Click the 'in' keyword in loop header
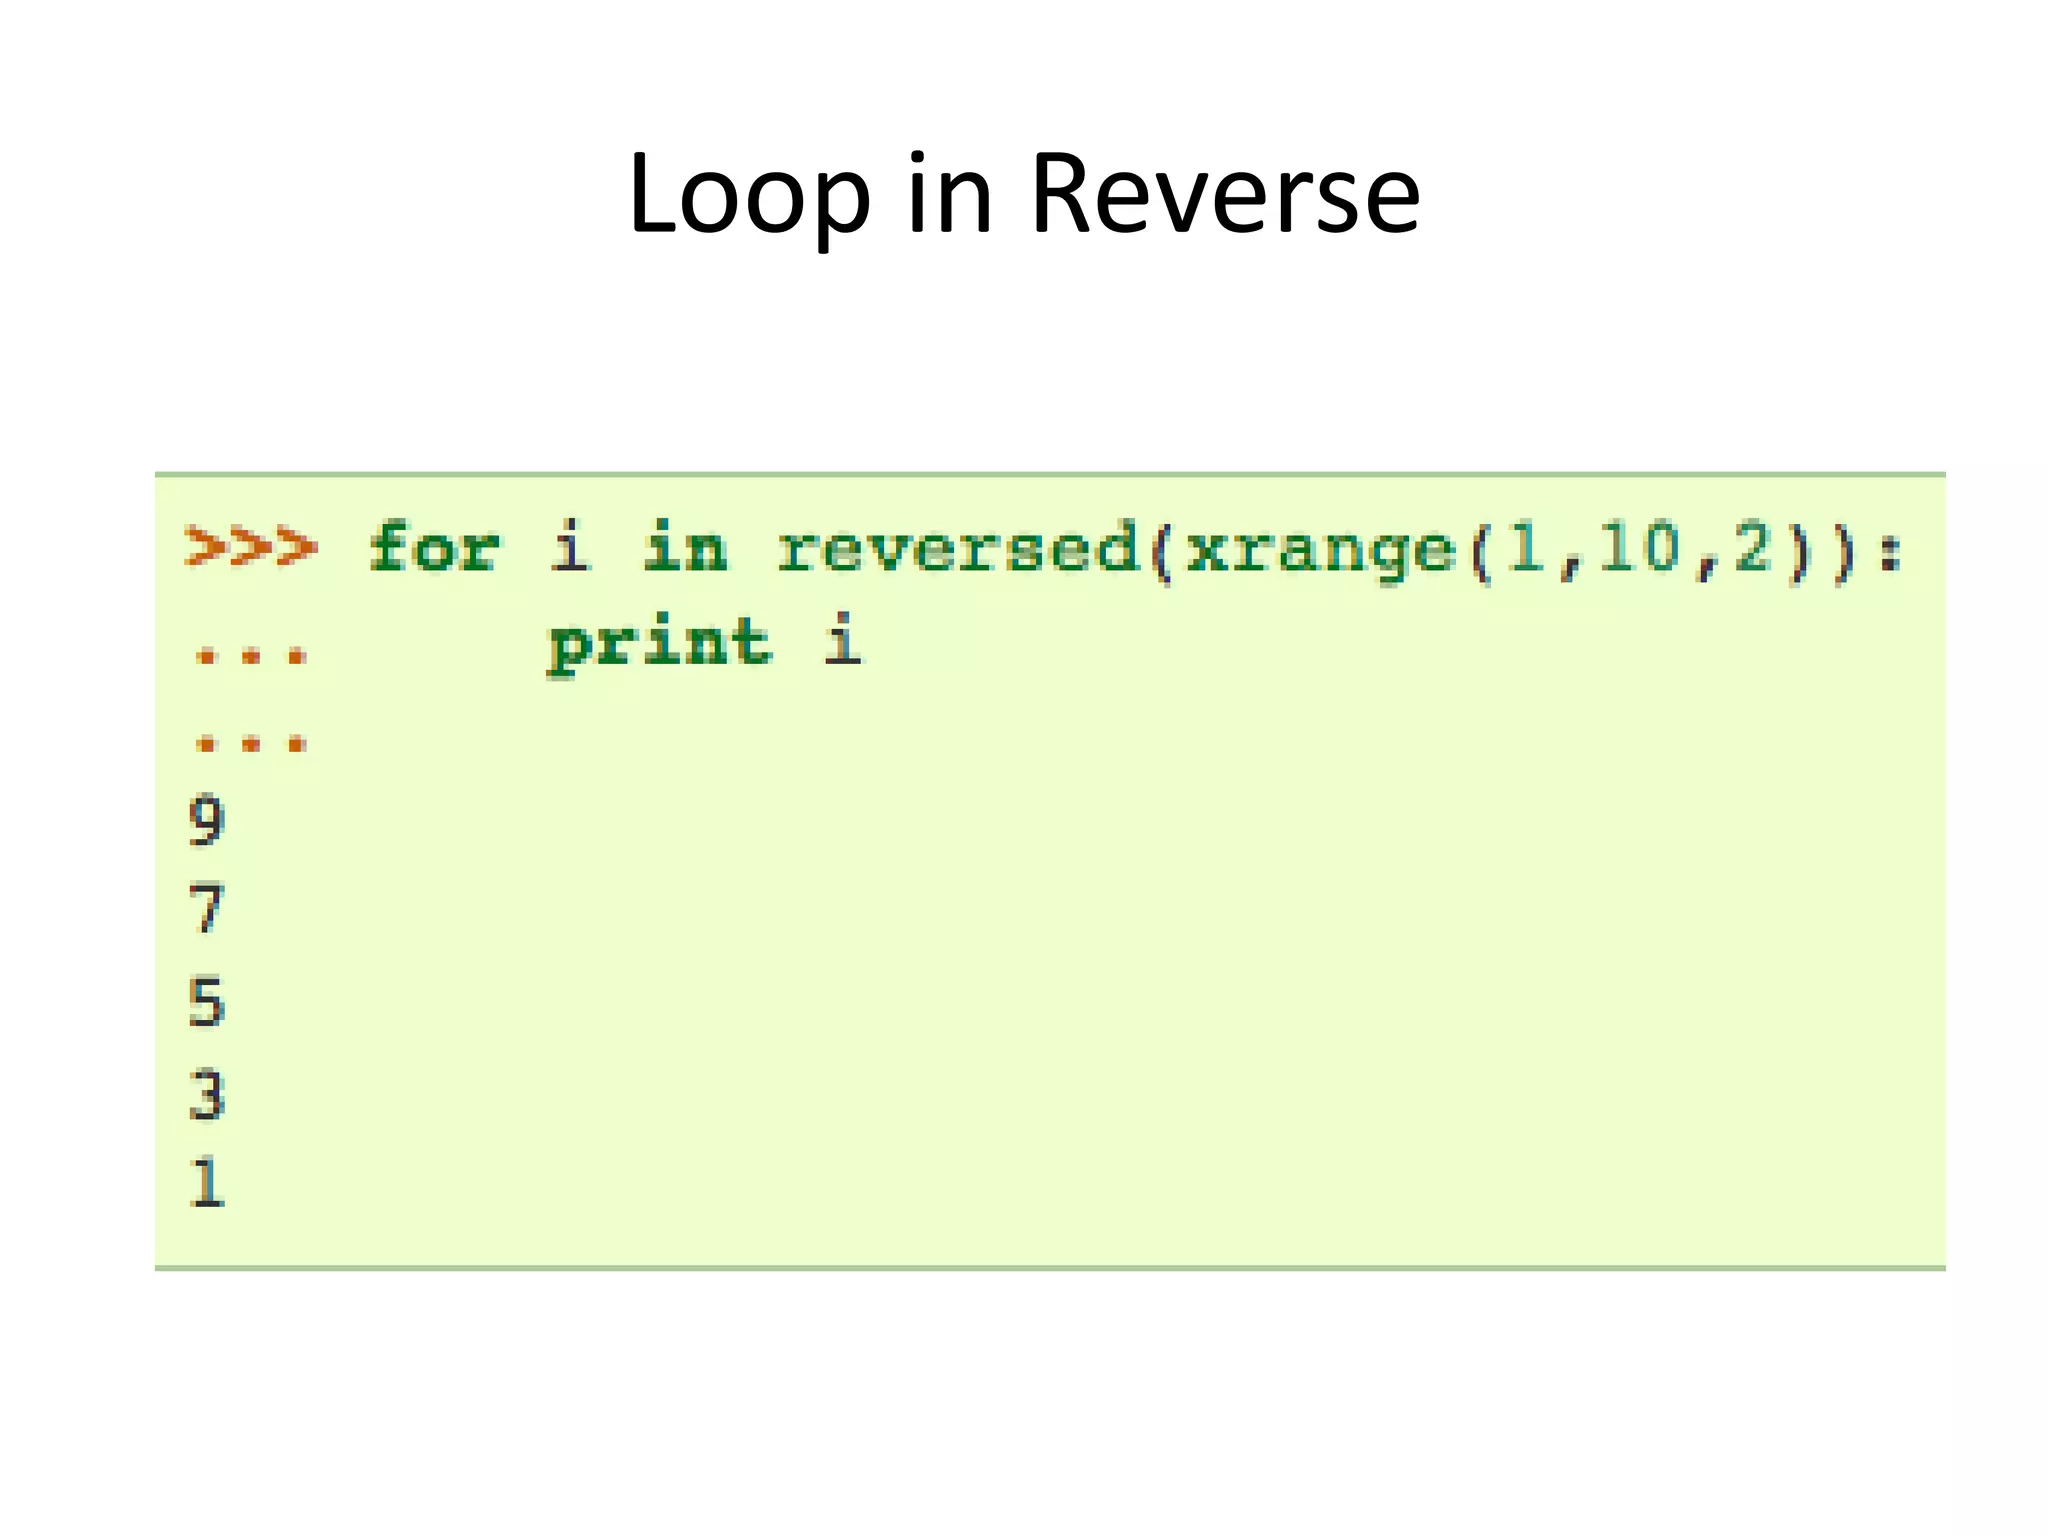 coord(685,547)
